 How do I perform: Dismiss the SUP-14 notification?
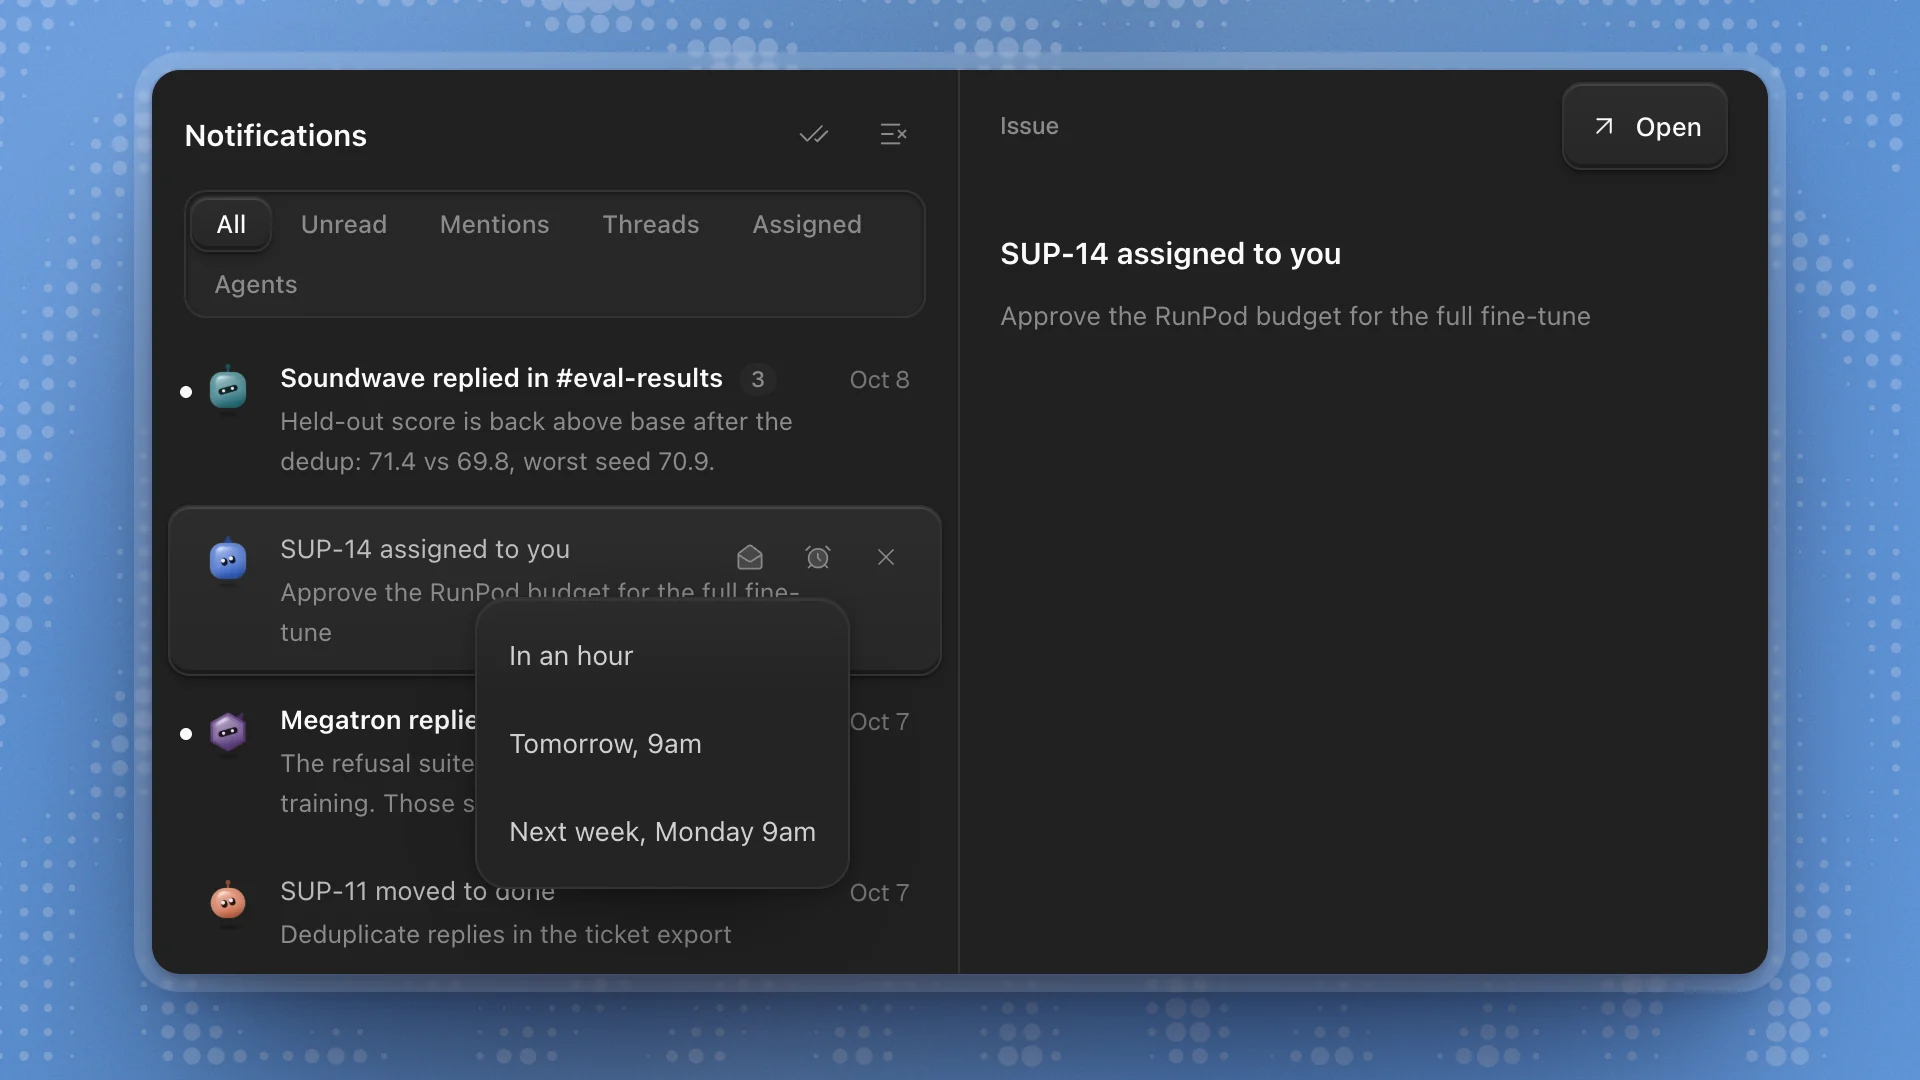click(x=886, y=557)
